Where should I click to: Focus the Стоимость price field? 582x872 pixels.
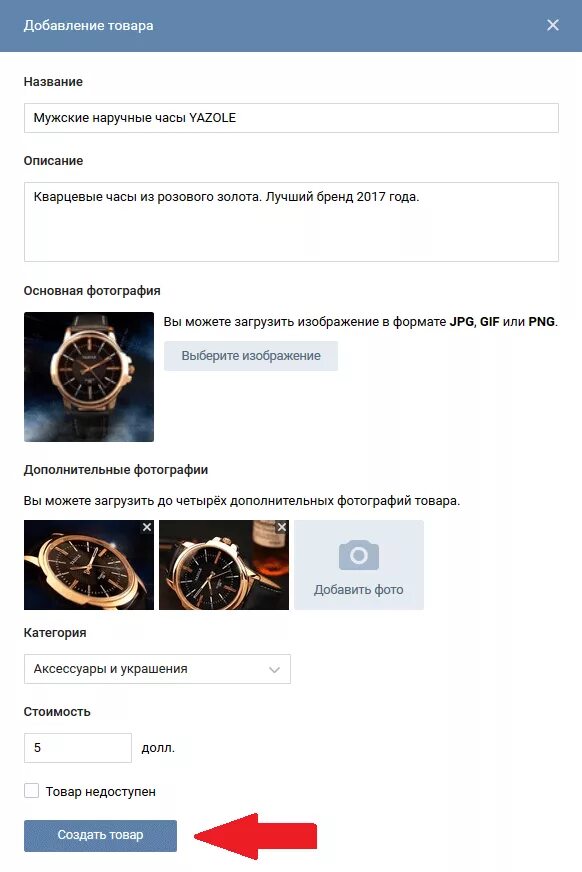tap(78, 748)
